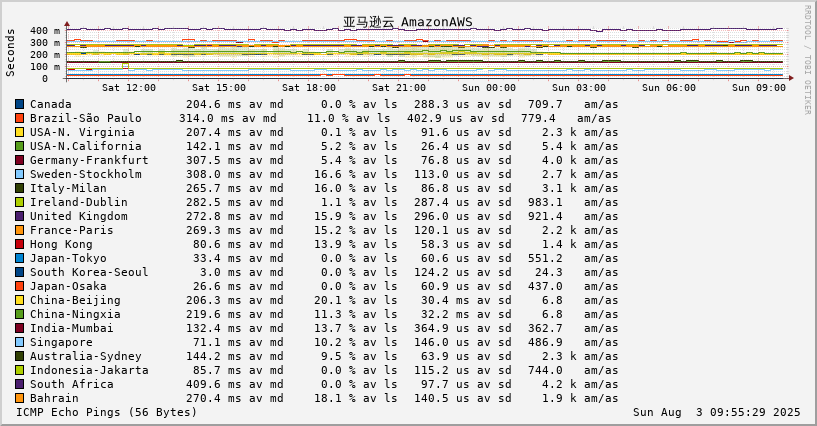Select the 'USA-N.California' legend label
This screenshot has width=817, height=426.
pos(85,146)
